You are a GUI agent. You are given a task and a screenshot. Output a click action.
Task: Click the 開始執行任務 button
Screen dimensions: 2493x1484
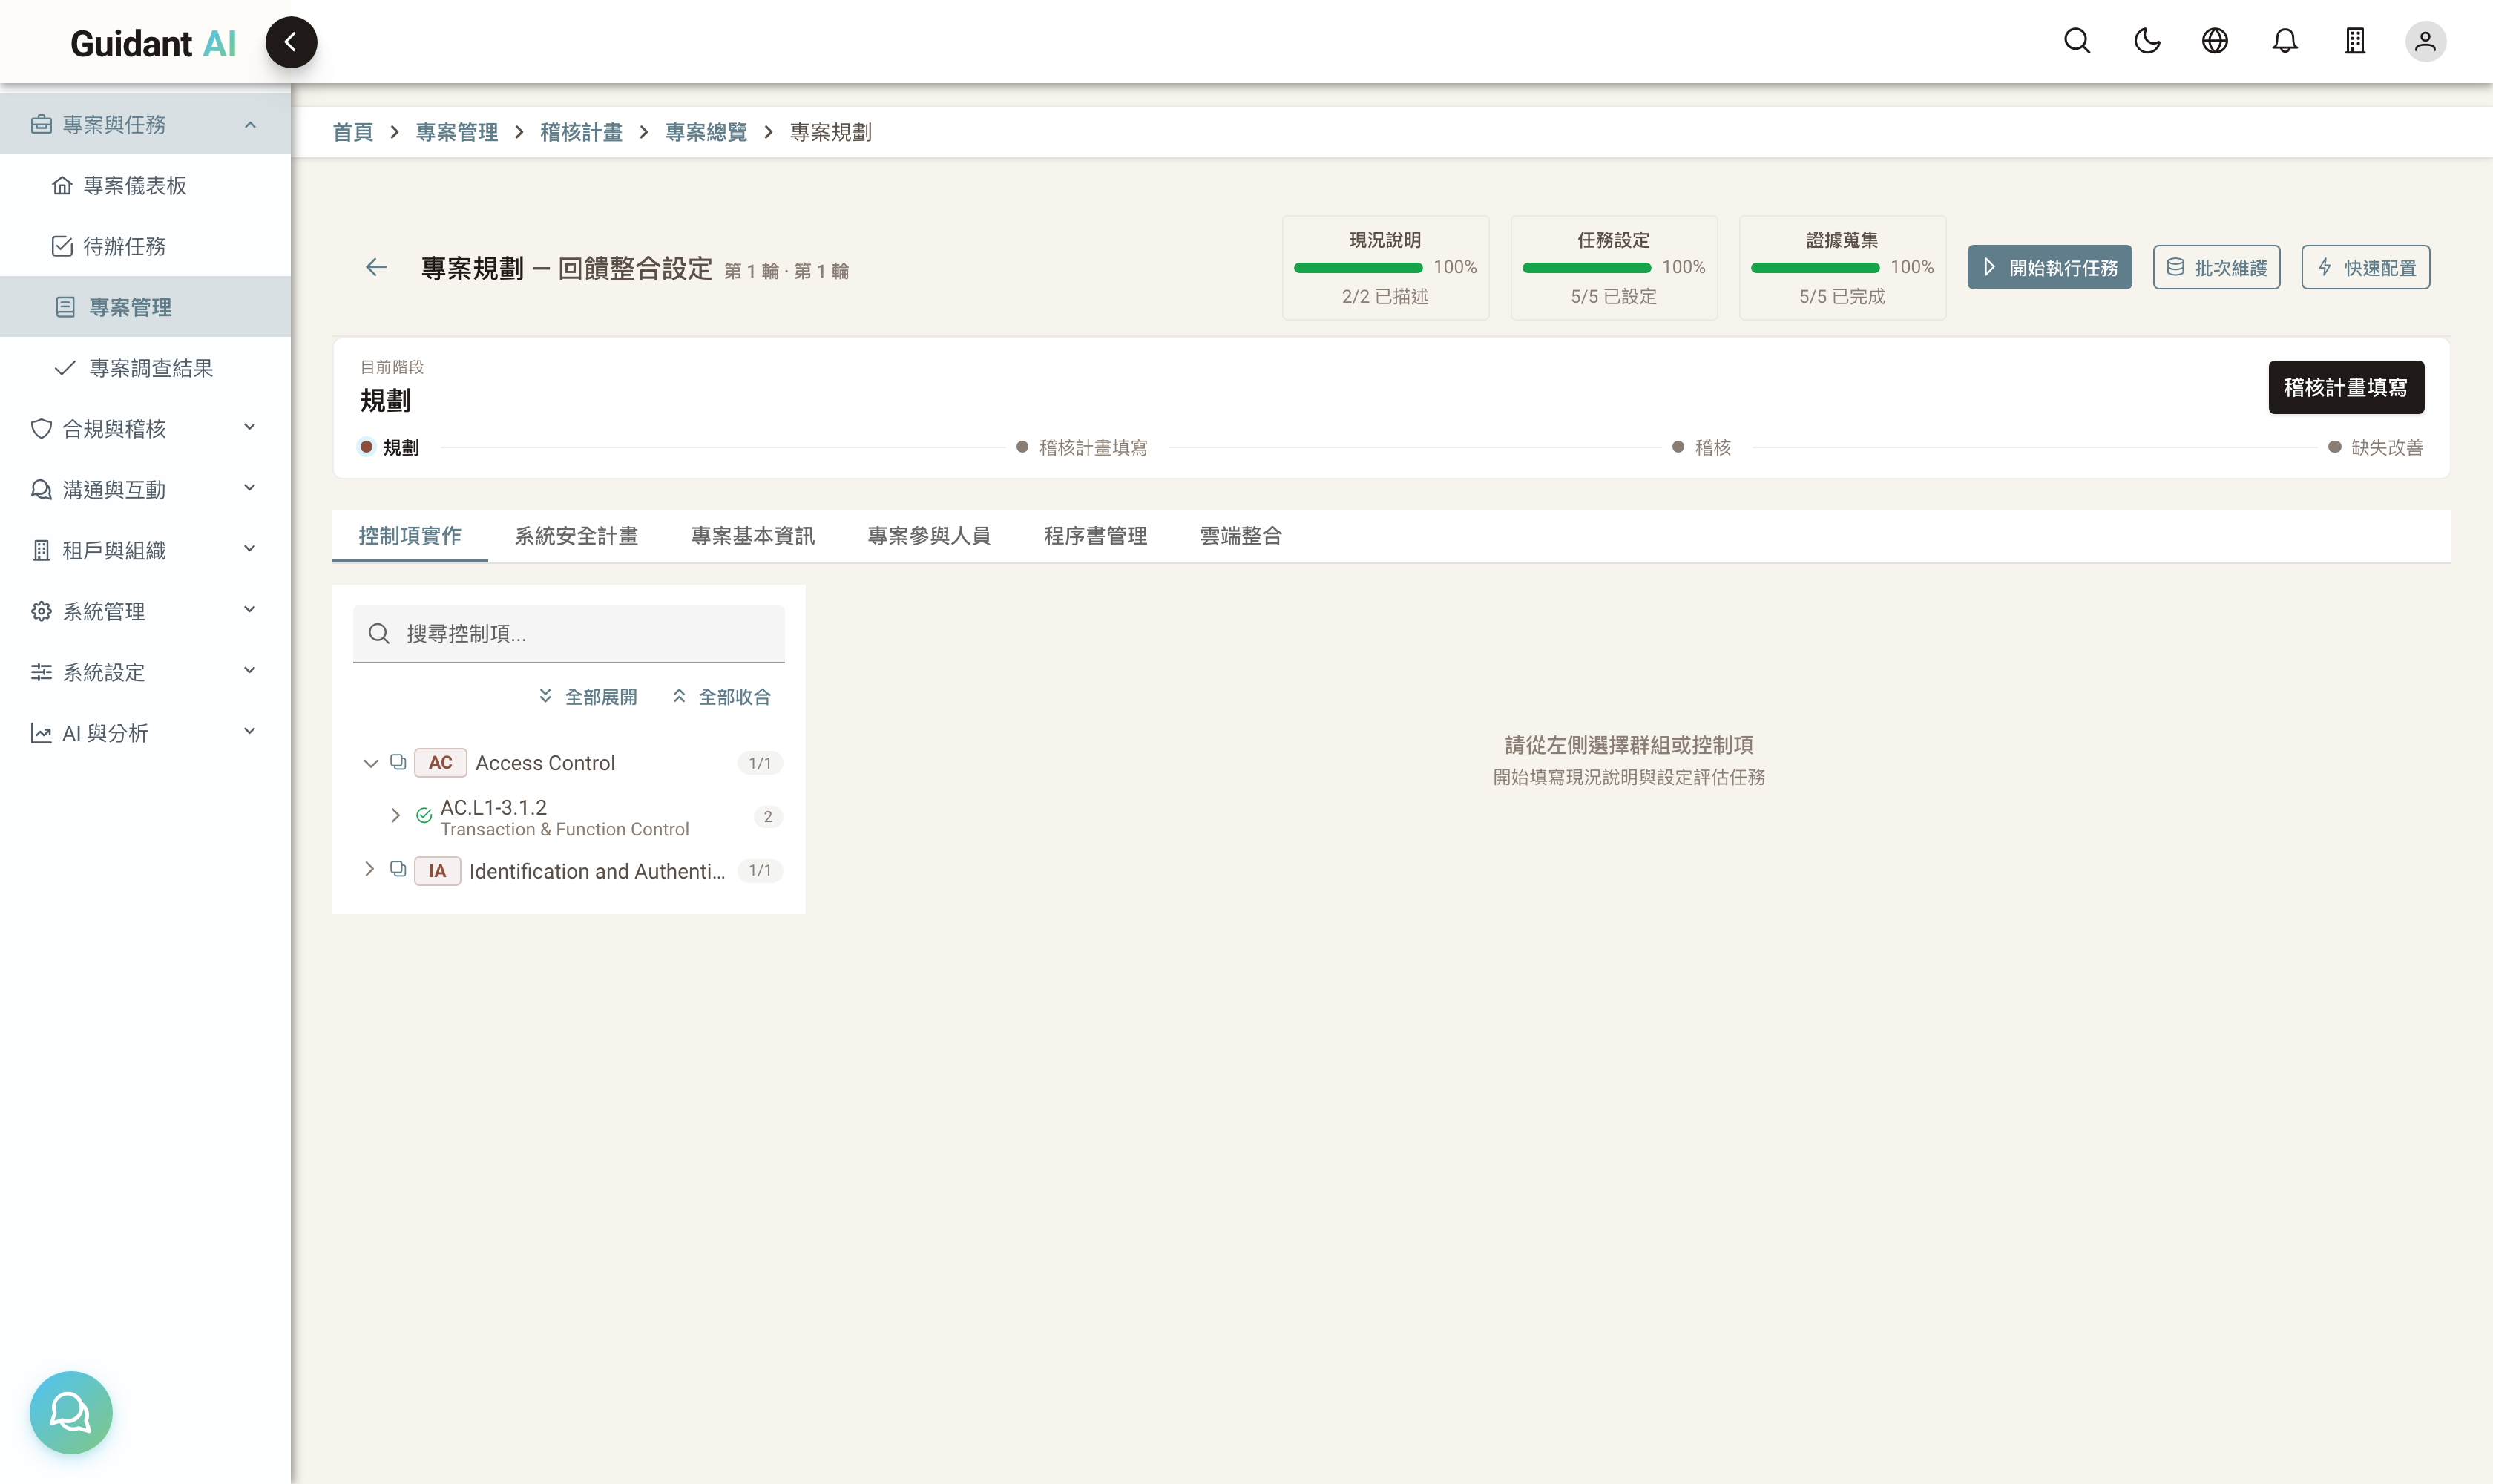[x=2049, y=267]
